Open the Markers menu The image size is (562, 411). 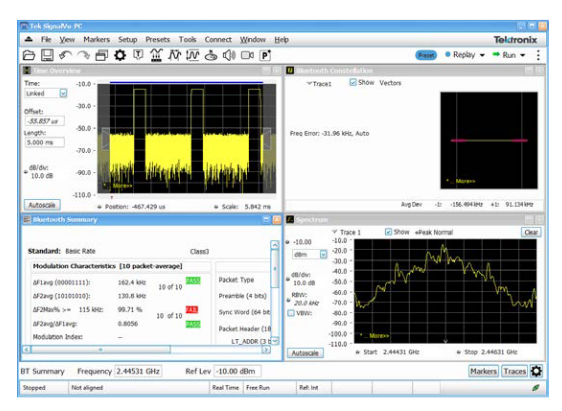96,39
